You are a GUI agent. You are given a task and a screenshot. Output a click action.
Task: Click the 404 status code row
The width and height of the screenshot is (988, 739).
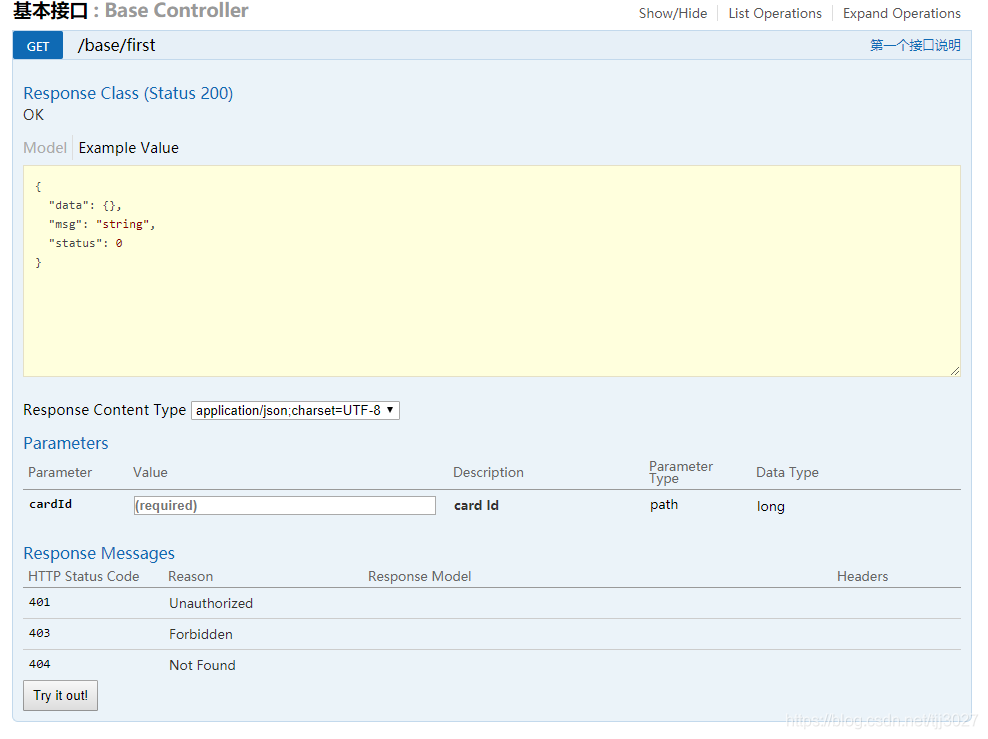pos(491,665)
